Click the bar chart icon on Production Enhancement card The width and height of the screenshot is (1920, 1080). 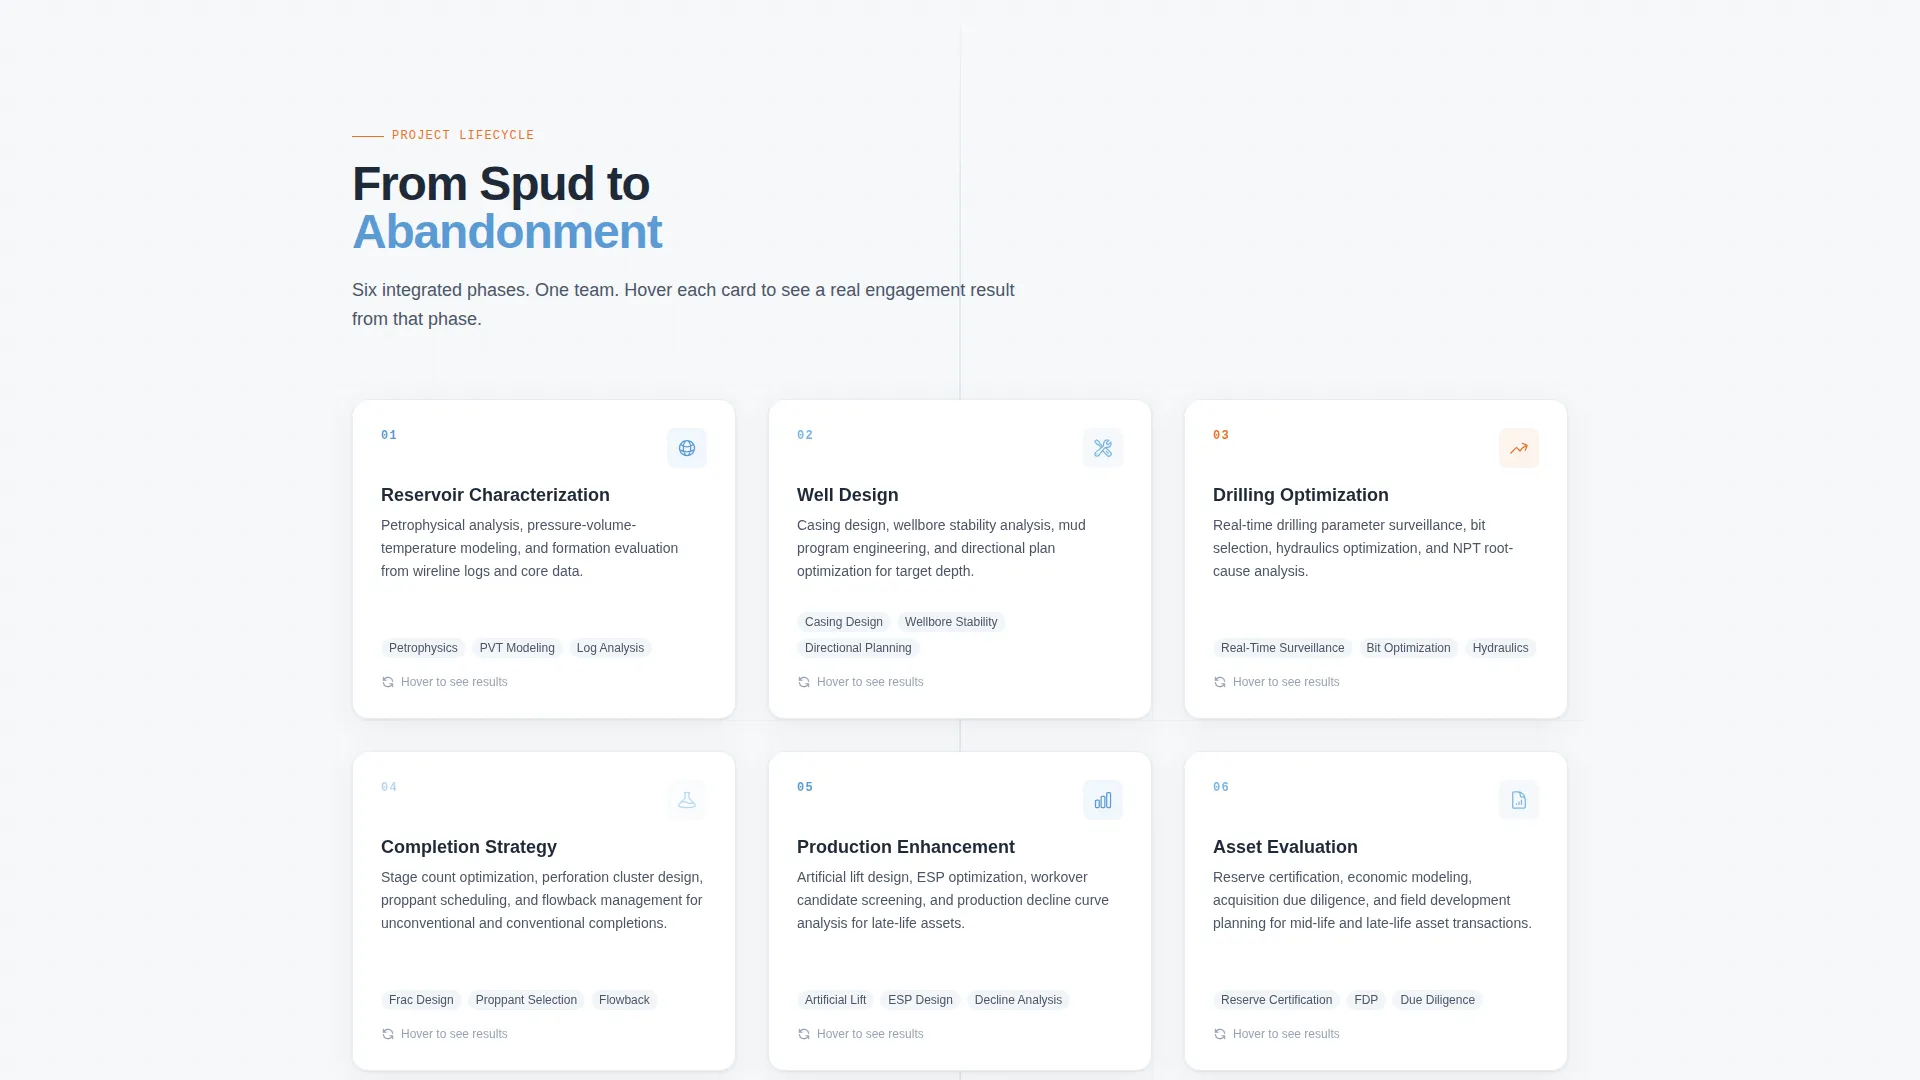(1103, 800)
